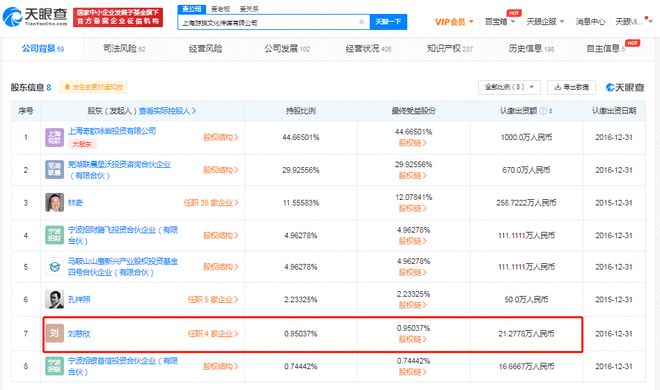Click the 258.7222万人民币 cell
660x390 pixels.
tap(526, 203)
